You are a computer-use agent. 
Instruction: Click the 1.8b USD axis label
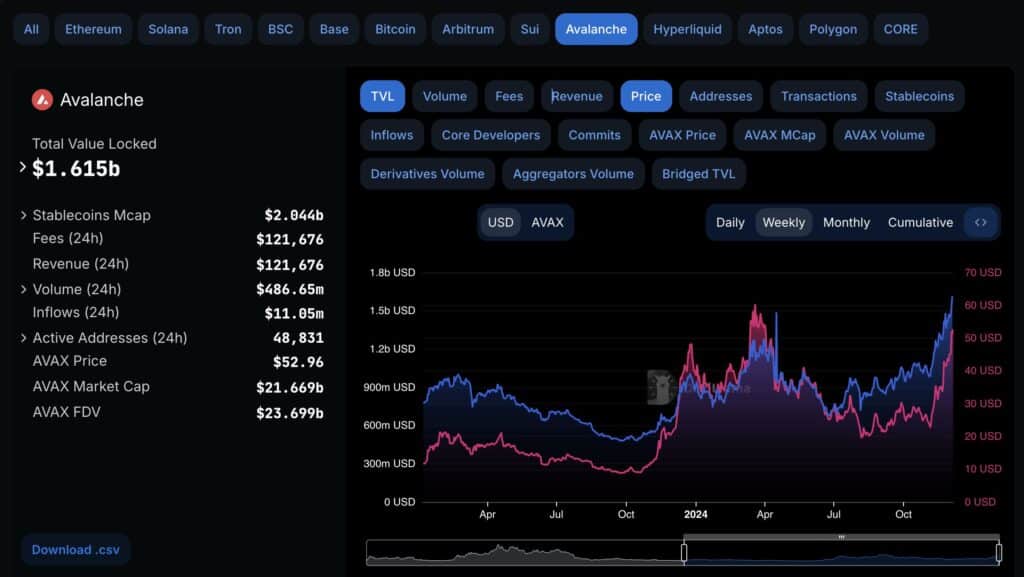pos(392,272)
